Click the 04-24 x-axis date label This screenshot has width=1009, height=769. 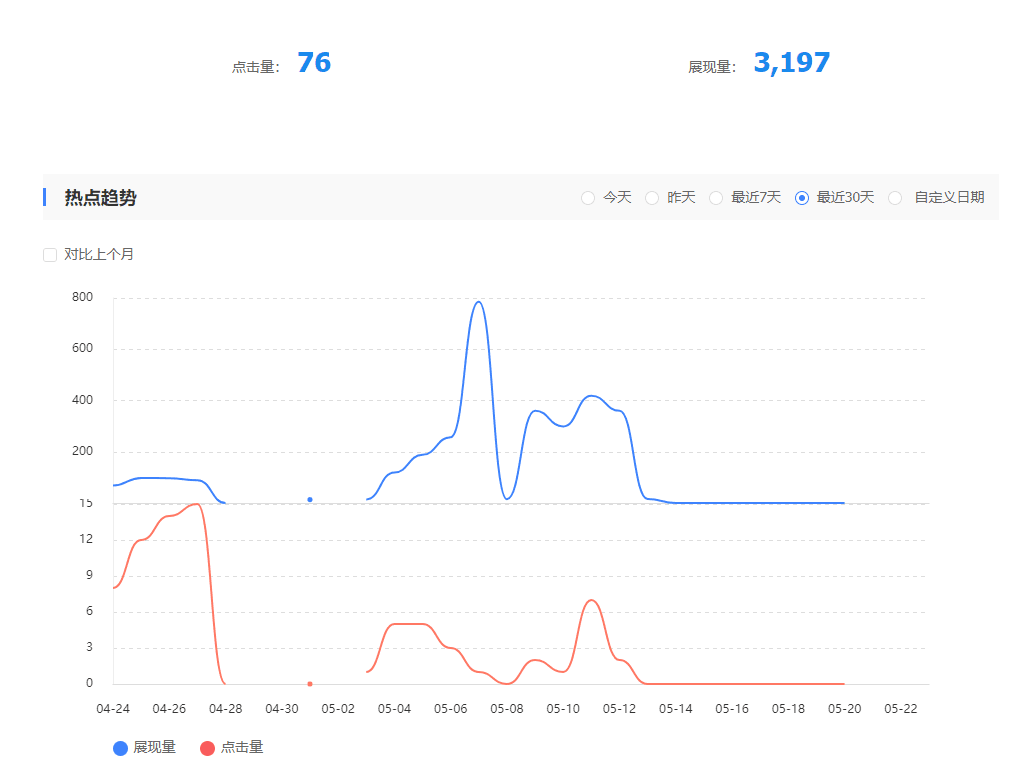[x=113, y=709]
